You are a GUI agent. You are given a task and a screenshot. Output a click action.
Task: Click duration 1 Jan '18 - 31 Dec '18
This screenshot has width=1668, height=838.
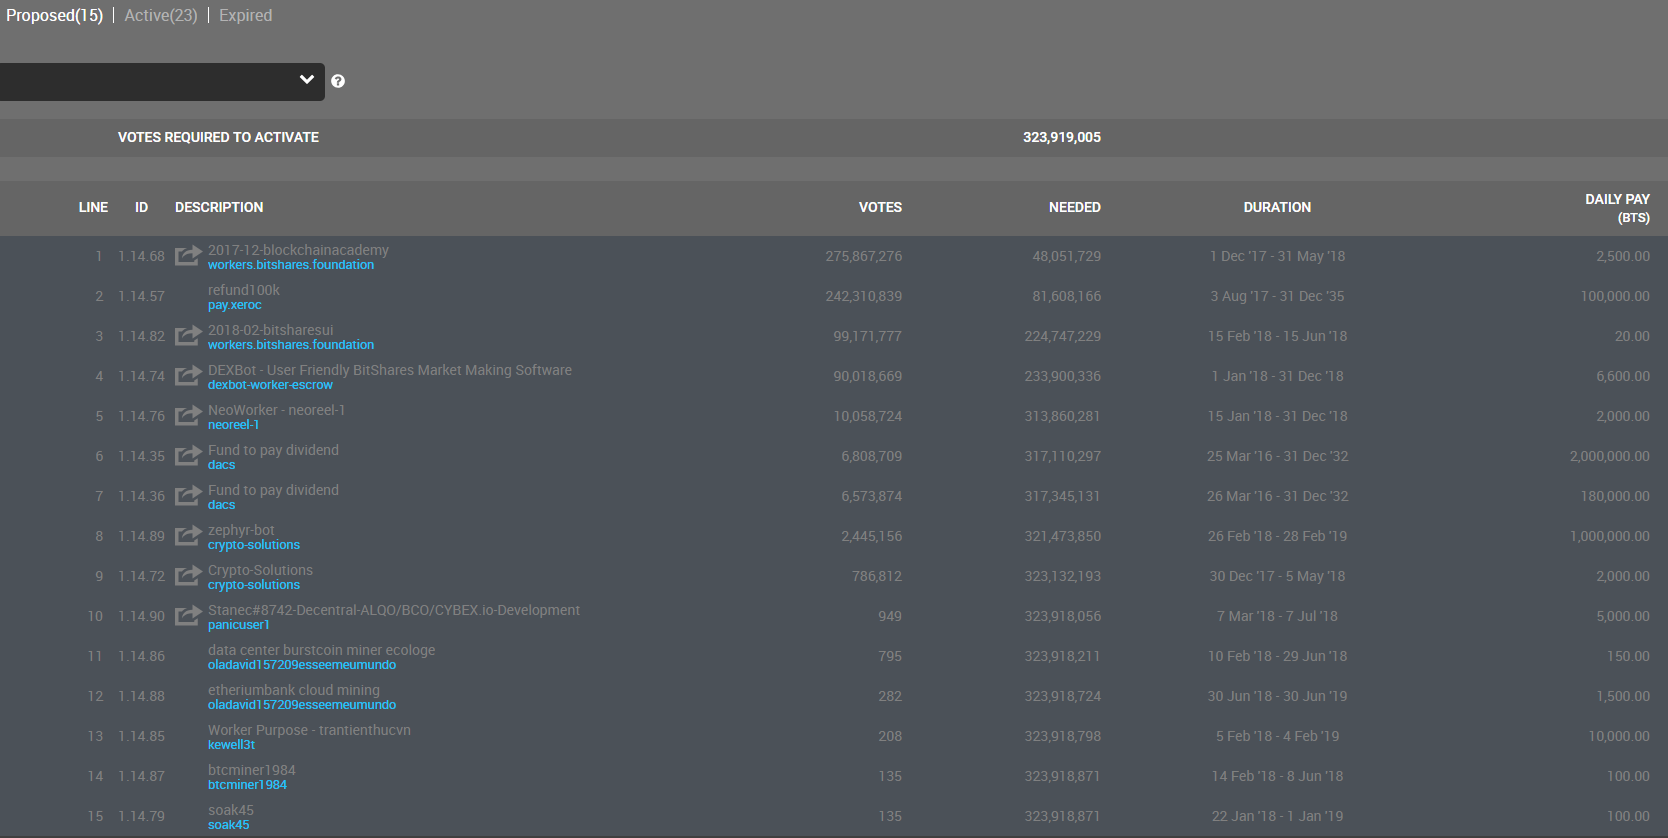click(1277, 376)
